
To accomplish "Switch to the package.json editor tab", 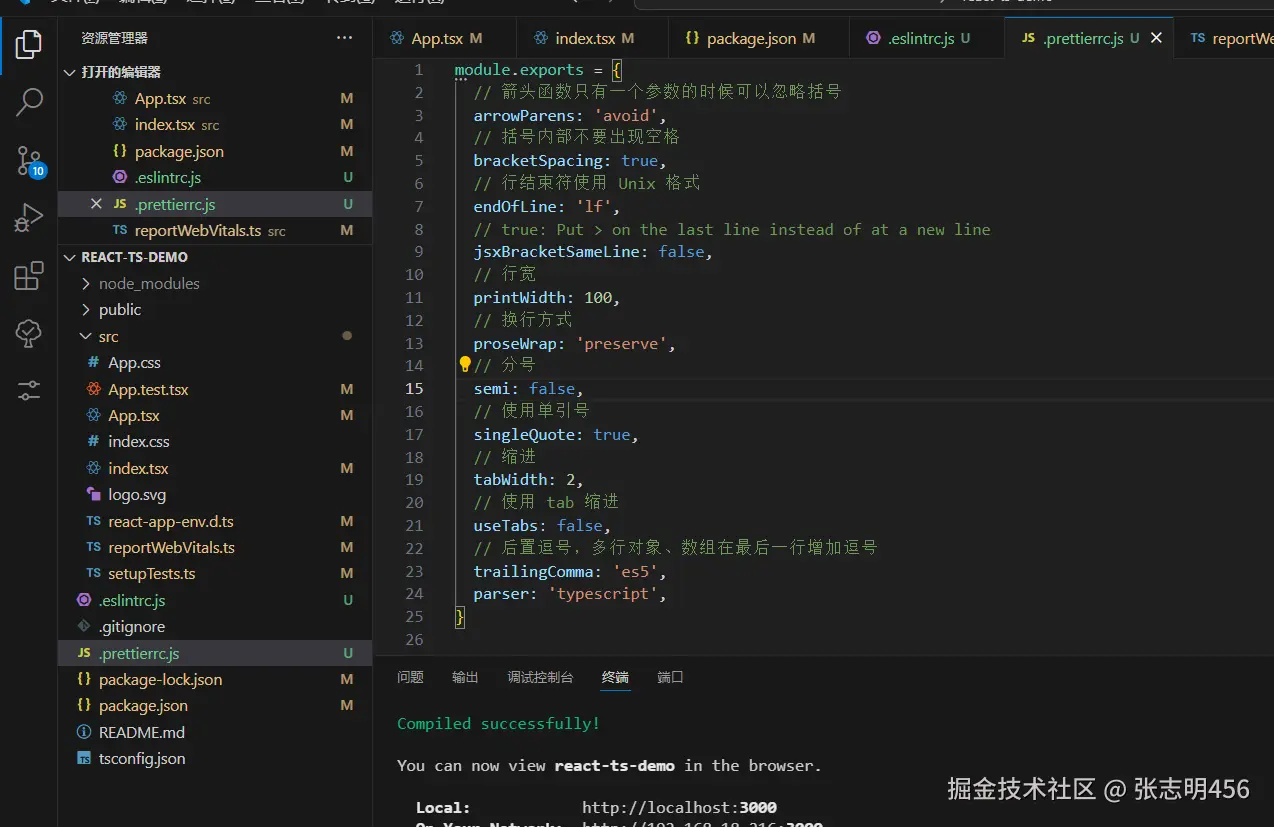I will 758,38.
